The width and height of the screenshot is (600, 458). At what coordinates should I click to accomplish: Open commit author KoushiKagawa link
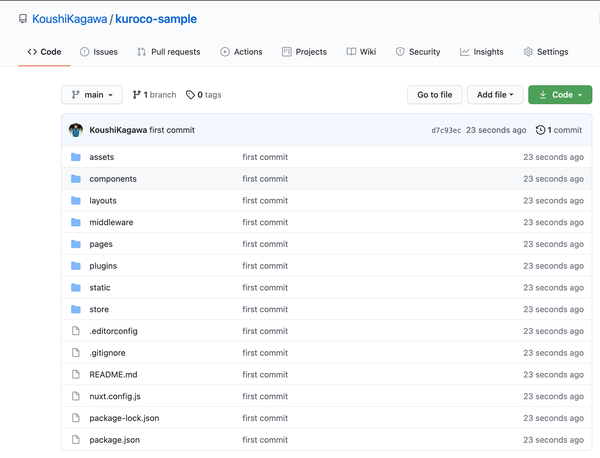(x=118, y=130)
